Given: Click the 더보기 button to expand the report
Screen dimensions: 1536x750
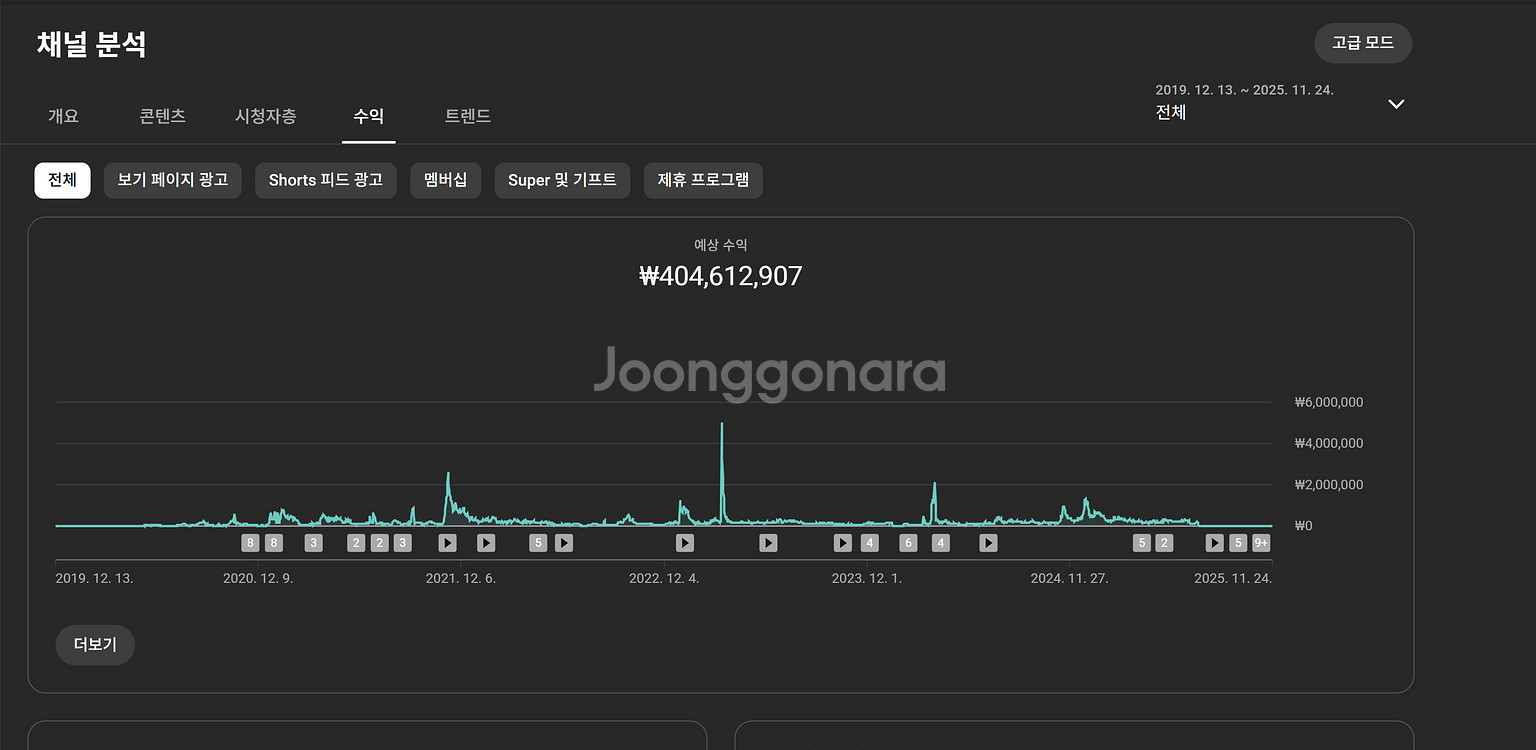Looking at the screenshot, I should click(x=95, y=645).
